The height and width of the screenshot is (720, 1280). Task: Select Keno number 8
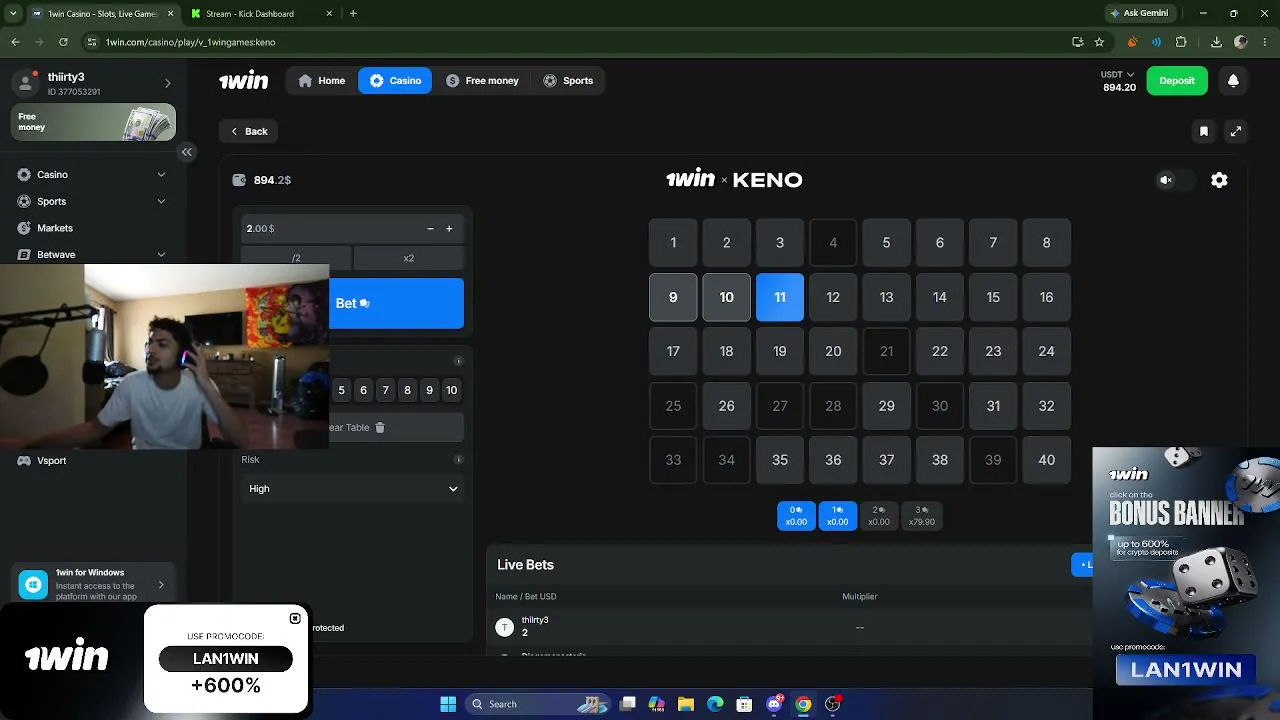(1046, 243)
